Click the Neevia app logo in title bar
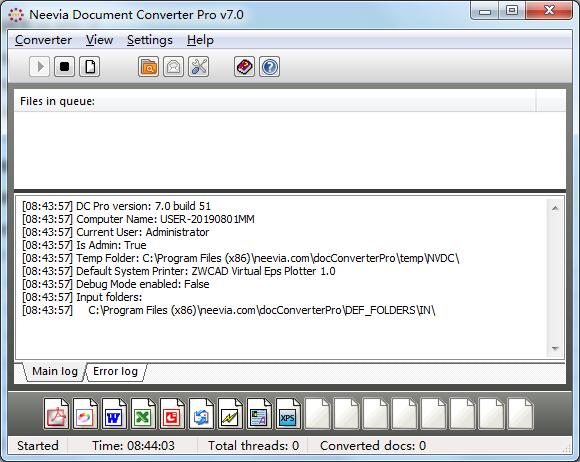The width and height of the screenshot is (580, 462). tap(16, 15)
